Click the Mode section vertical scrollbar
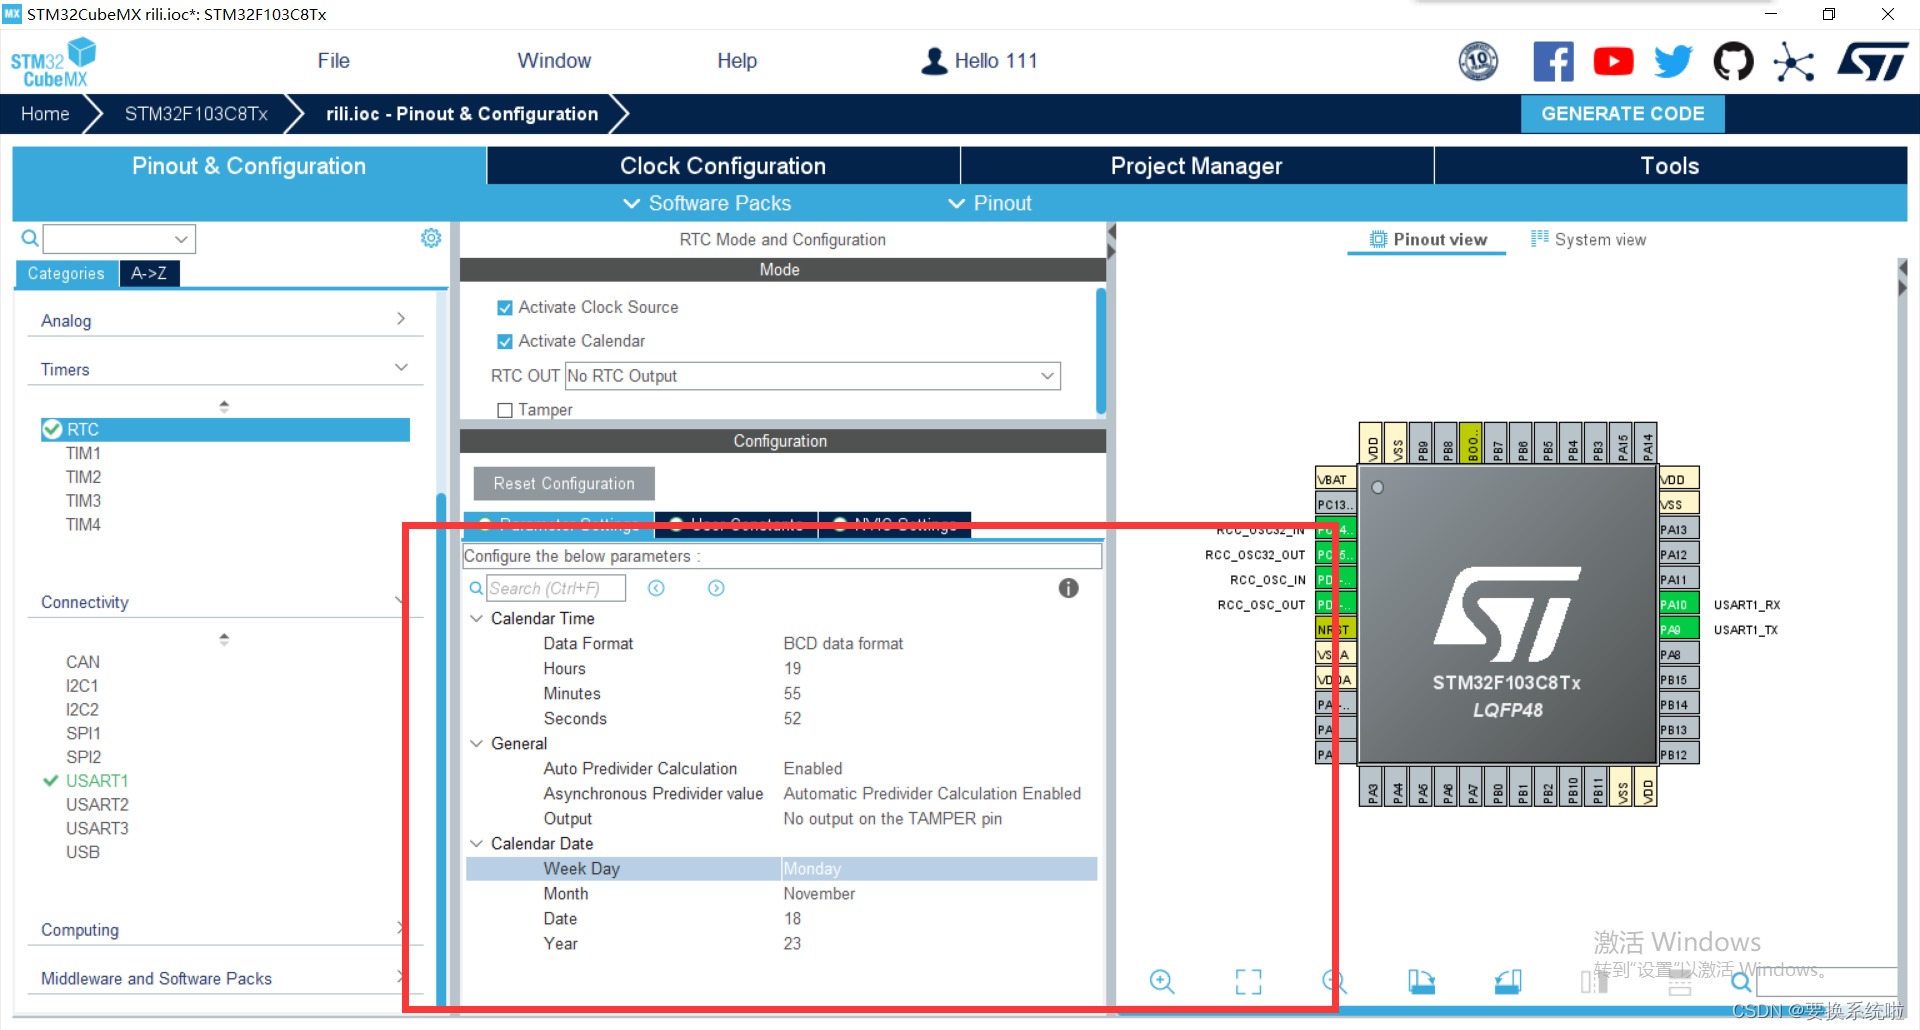1920x1030 pixels. pos(1101,350)
